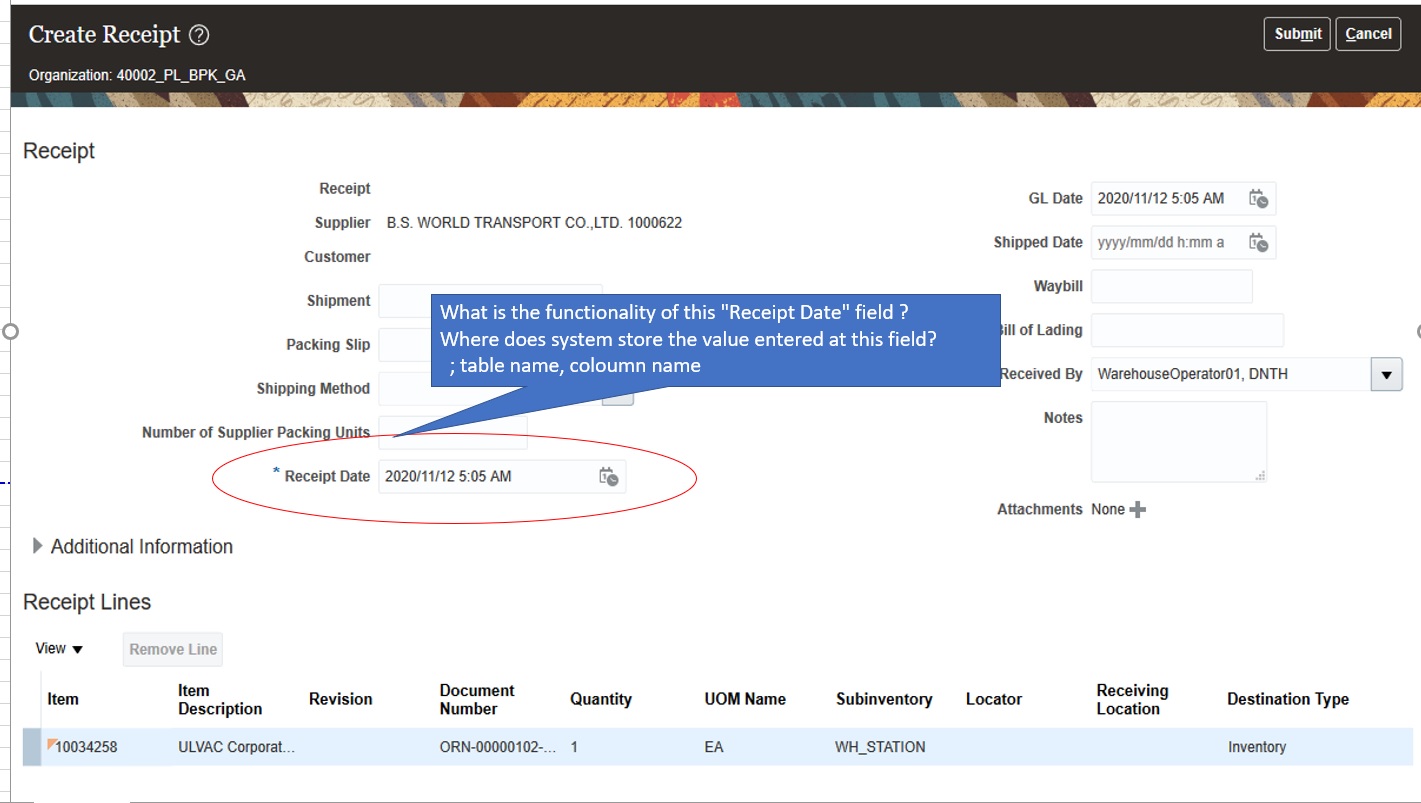Click the Packing Slip field
The width and height of the screenshot is (1421, 803).
[x=450, y=344]
